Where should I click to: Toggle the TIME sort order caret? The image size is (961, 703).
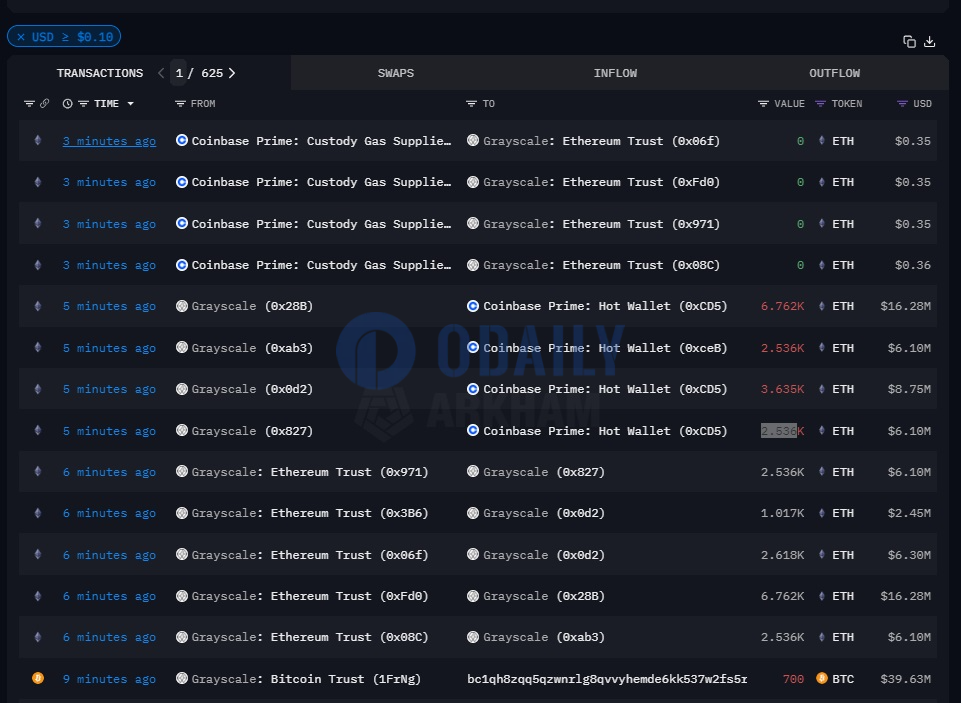[x=131, y=104]
